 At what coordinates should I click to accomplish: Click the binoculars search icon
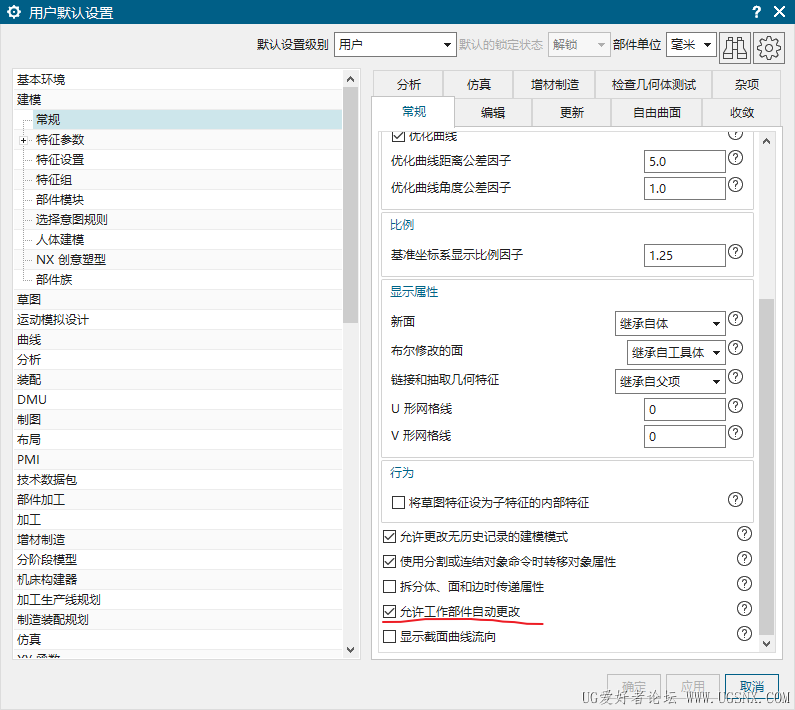click(x=735, y=45)
